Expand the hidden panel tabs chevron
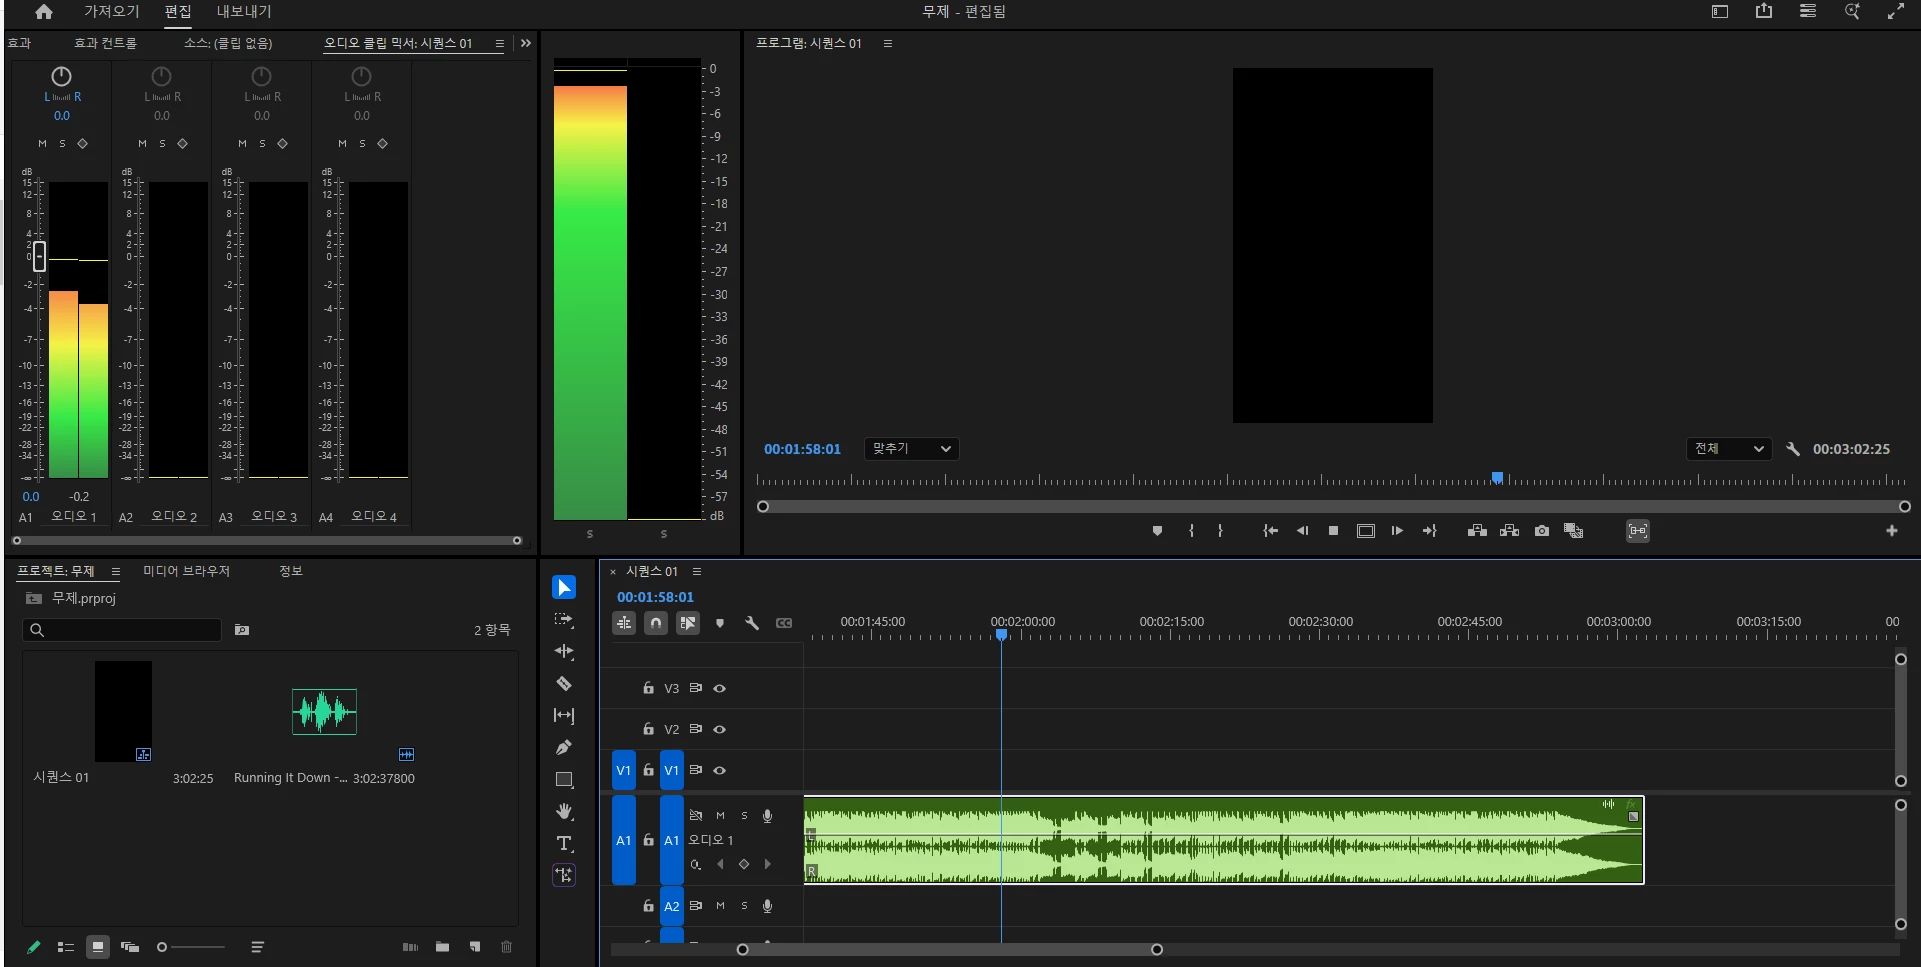This screenshot has height=967, width=1921. click(x=526, y=43)
